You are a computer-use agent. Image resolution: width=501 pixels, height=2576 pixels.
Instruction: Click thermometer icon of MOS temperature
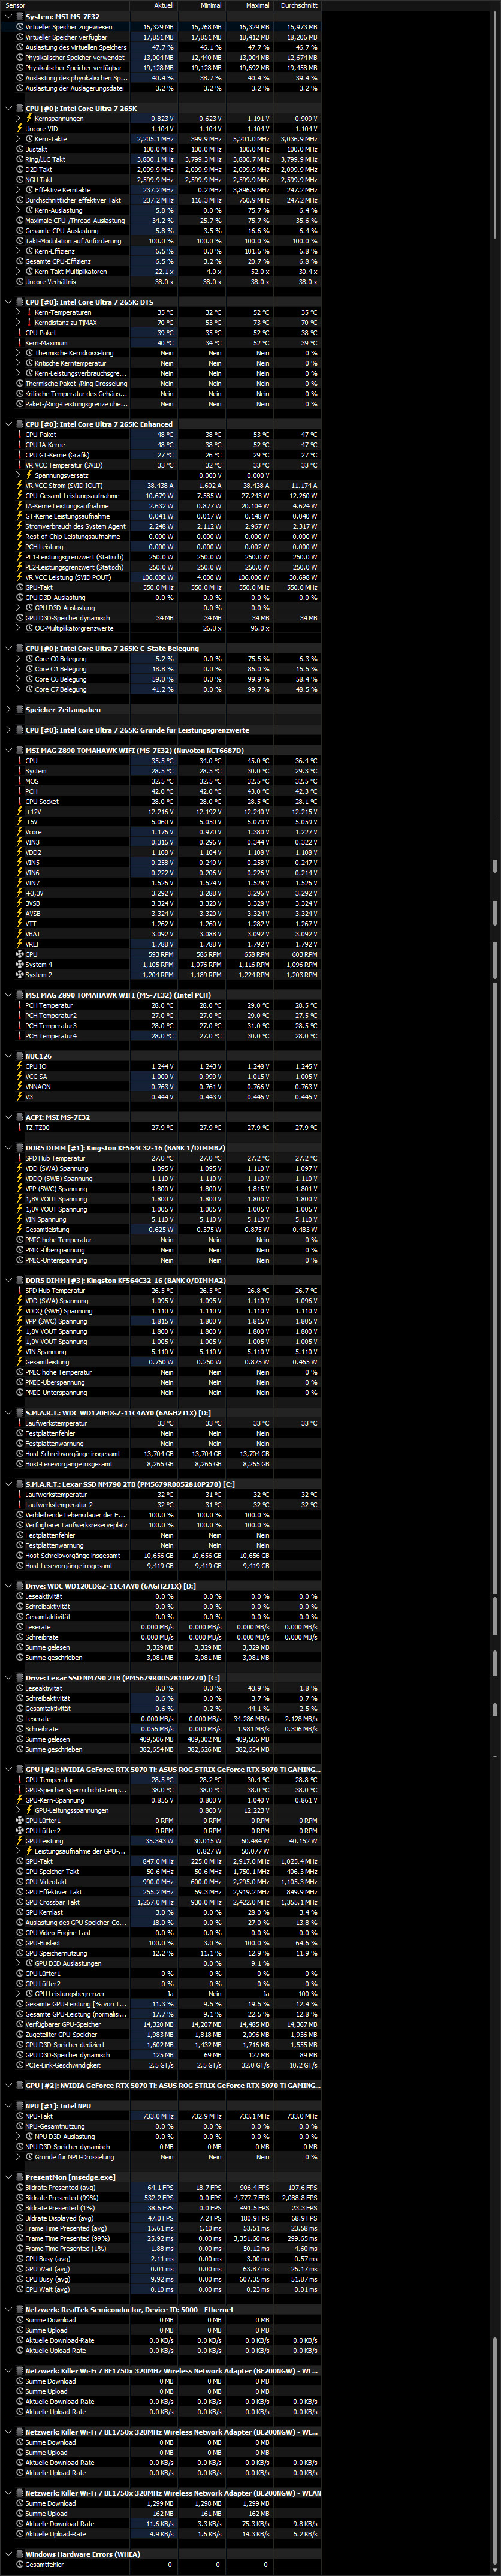tap(20, 781)
